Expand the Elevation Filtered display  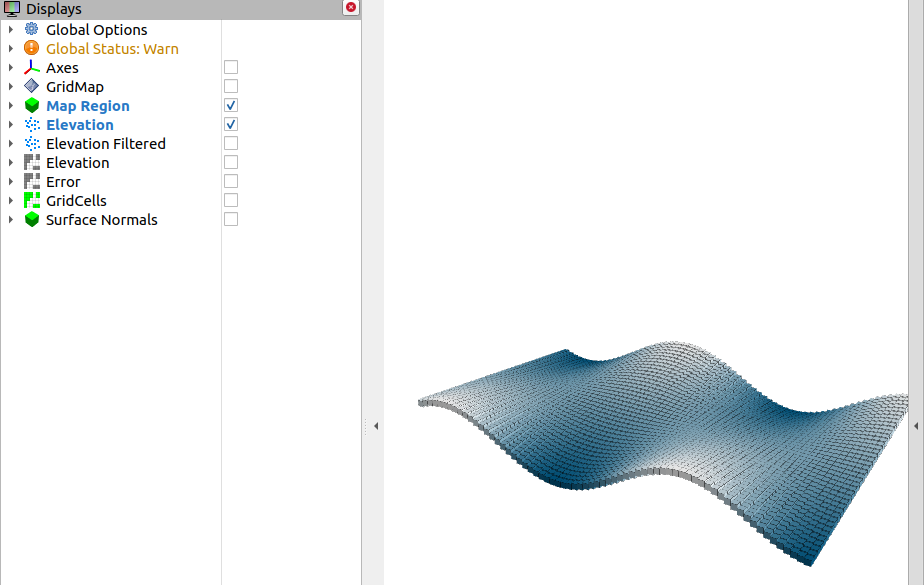point(10,143)
